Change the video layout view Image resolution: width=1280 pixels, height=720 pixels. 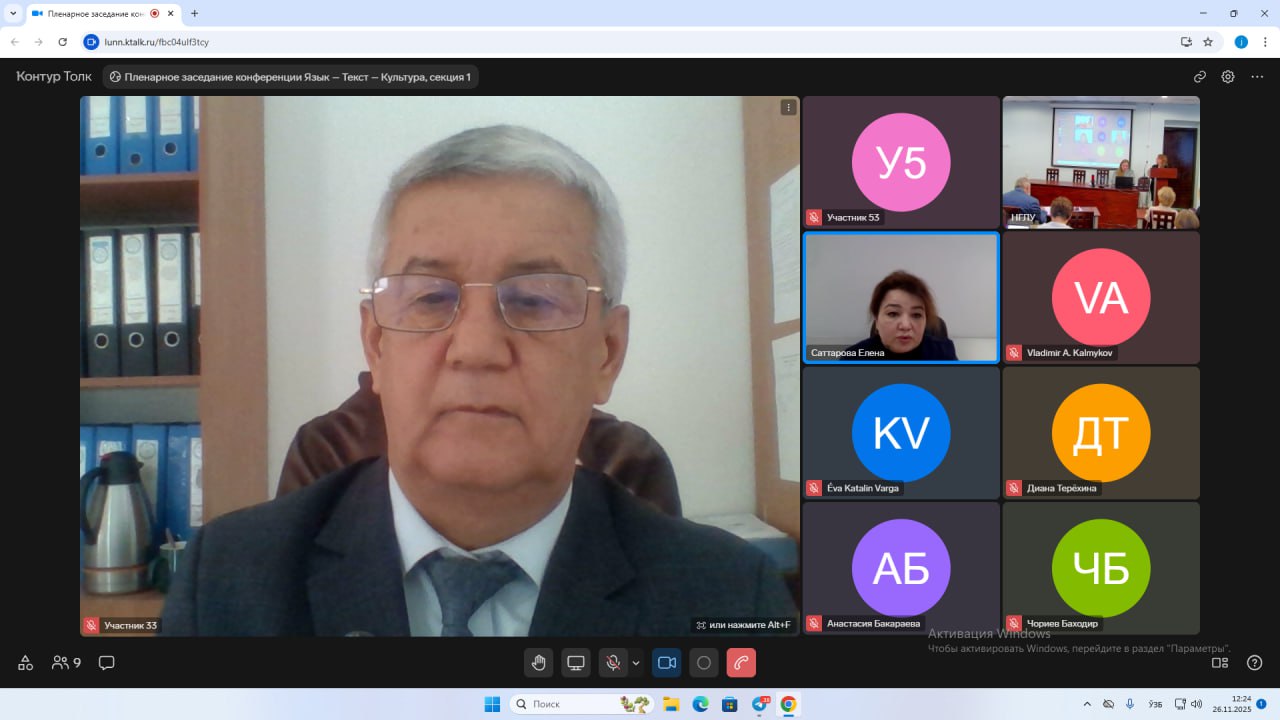tap(1220, 662)
